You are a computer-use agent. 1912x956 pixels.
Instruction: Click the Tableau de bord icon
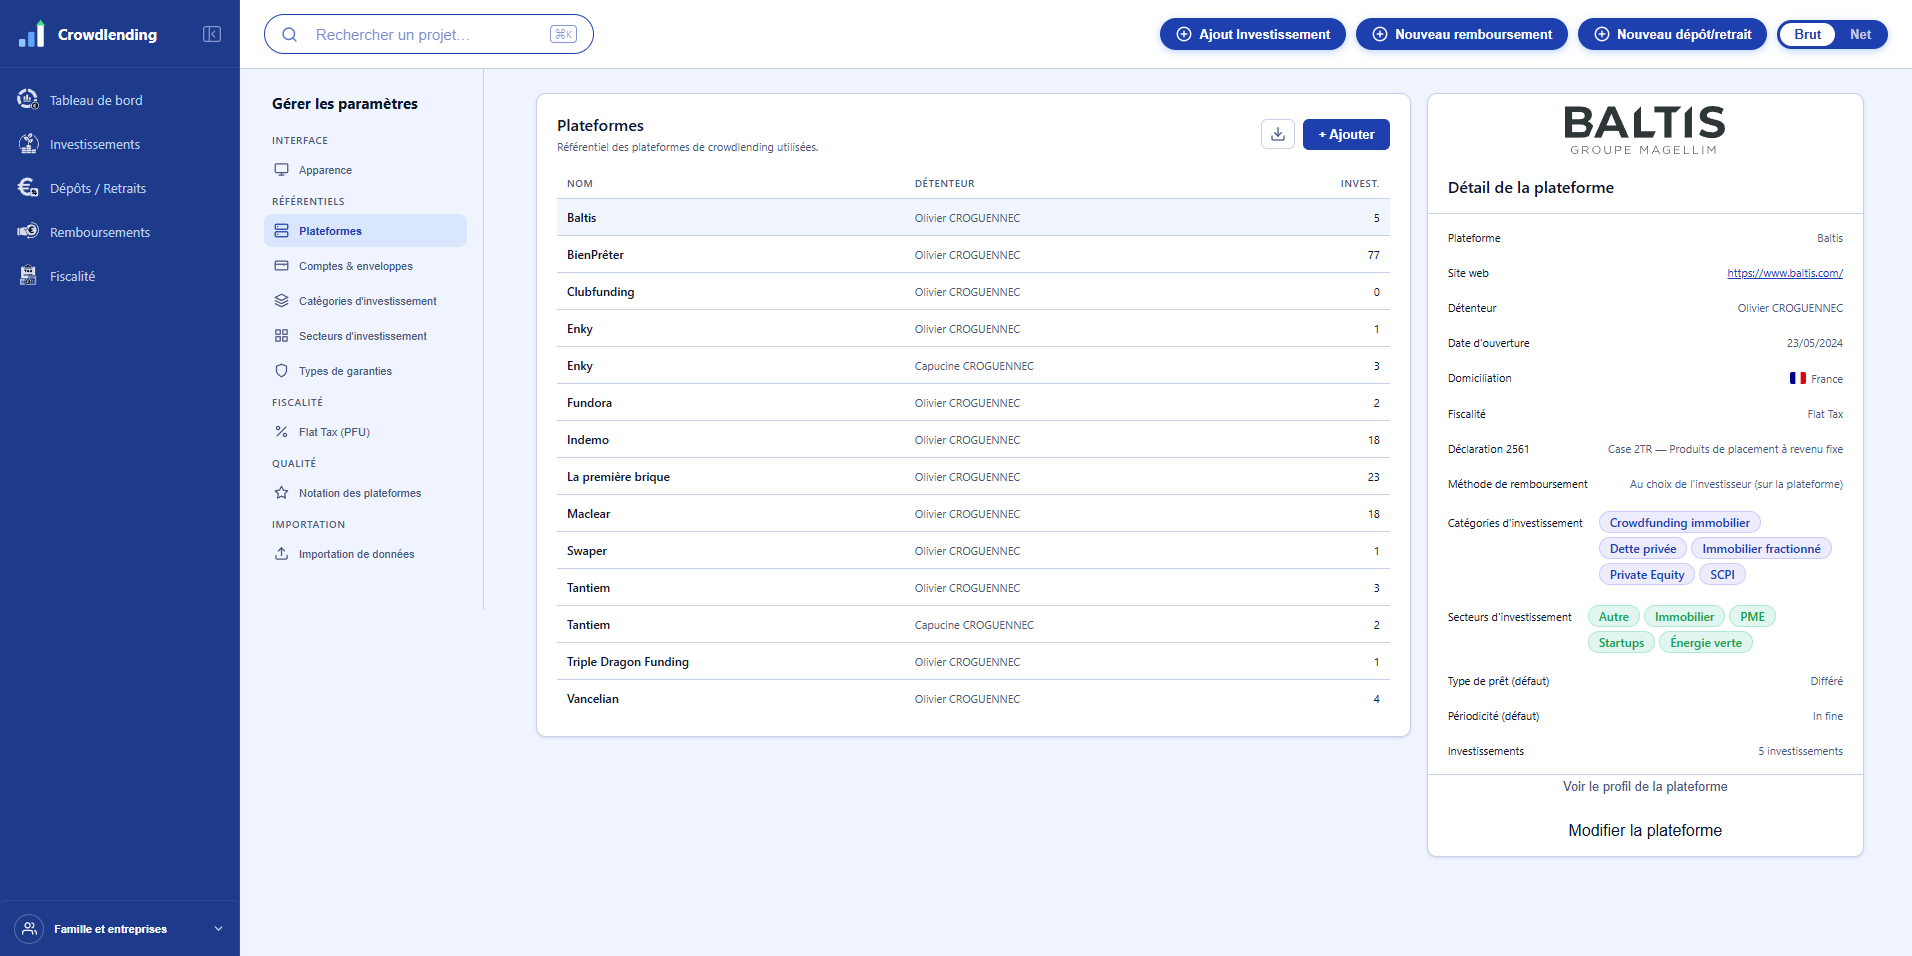tap(28, 100)
